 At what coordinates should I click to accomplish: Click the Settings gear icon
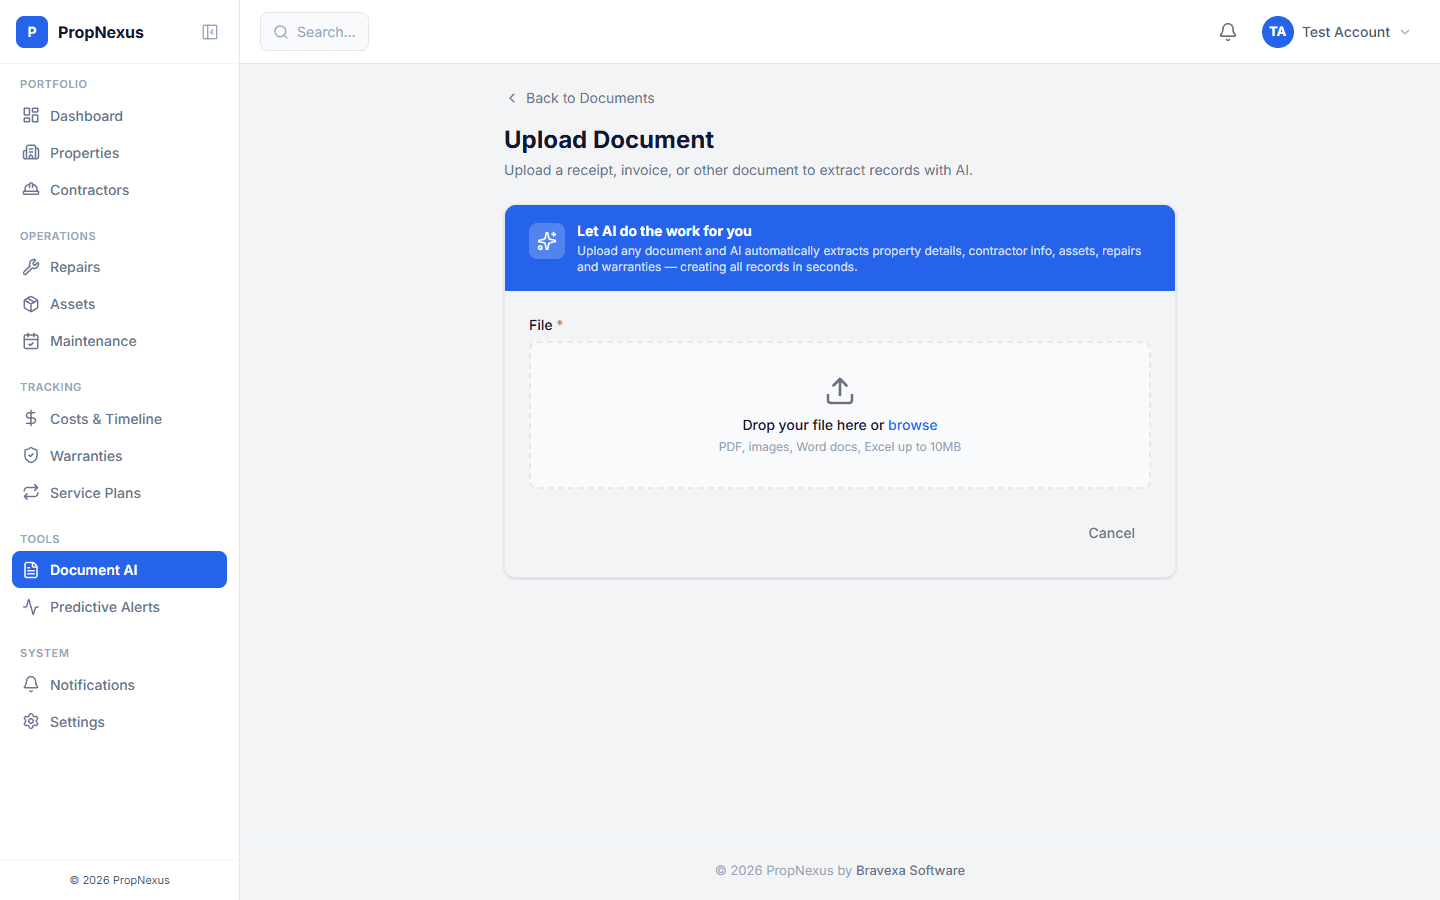click(x=31, y=721)
